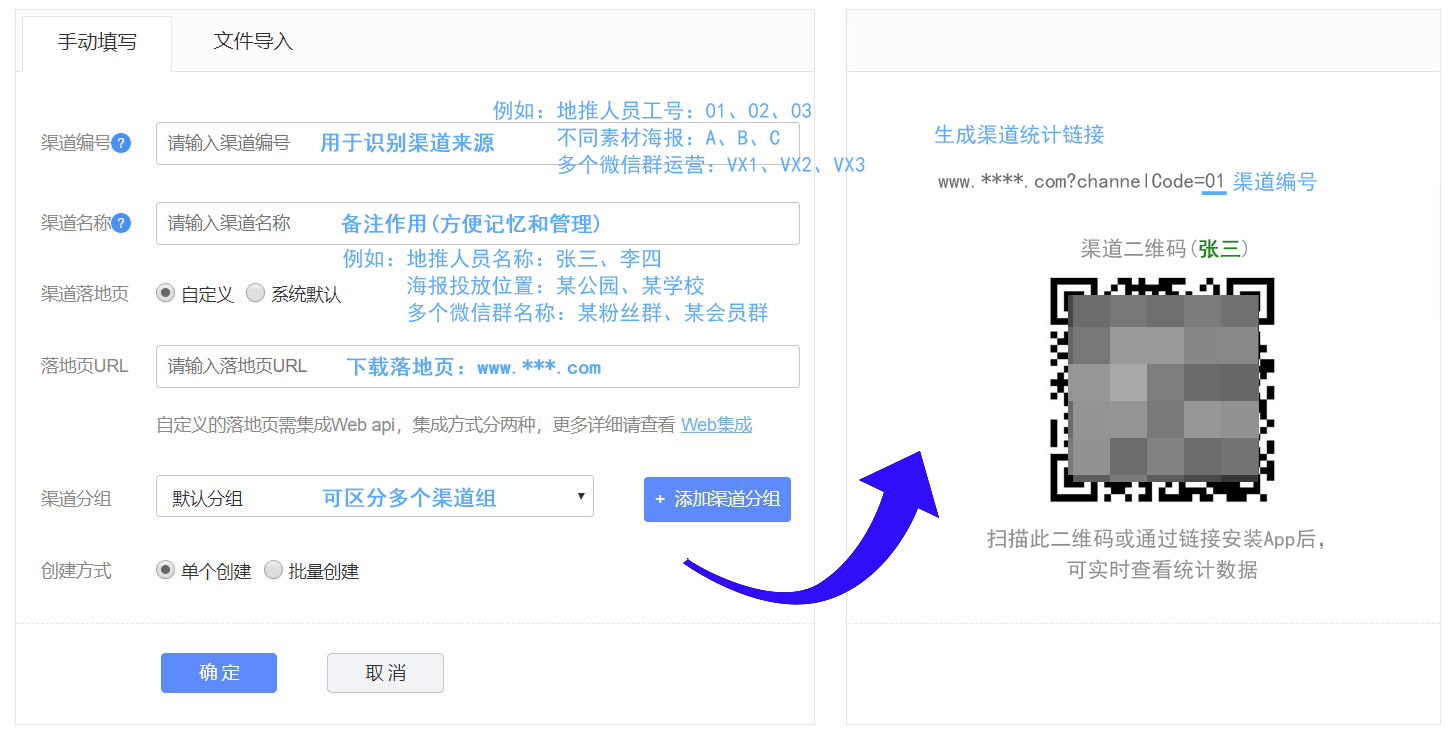Switch to 手动填写 tab
This screenshot has height=736, width=1452.
(x=97, y=43)
